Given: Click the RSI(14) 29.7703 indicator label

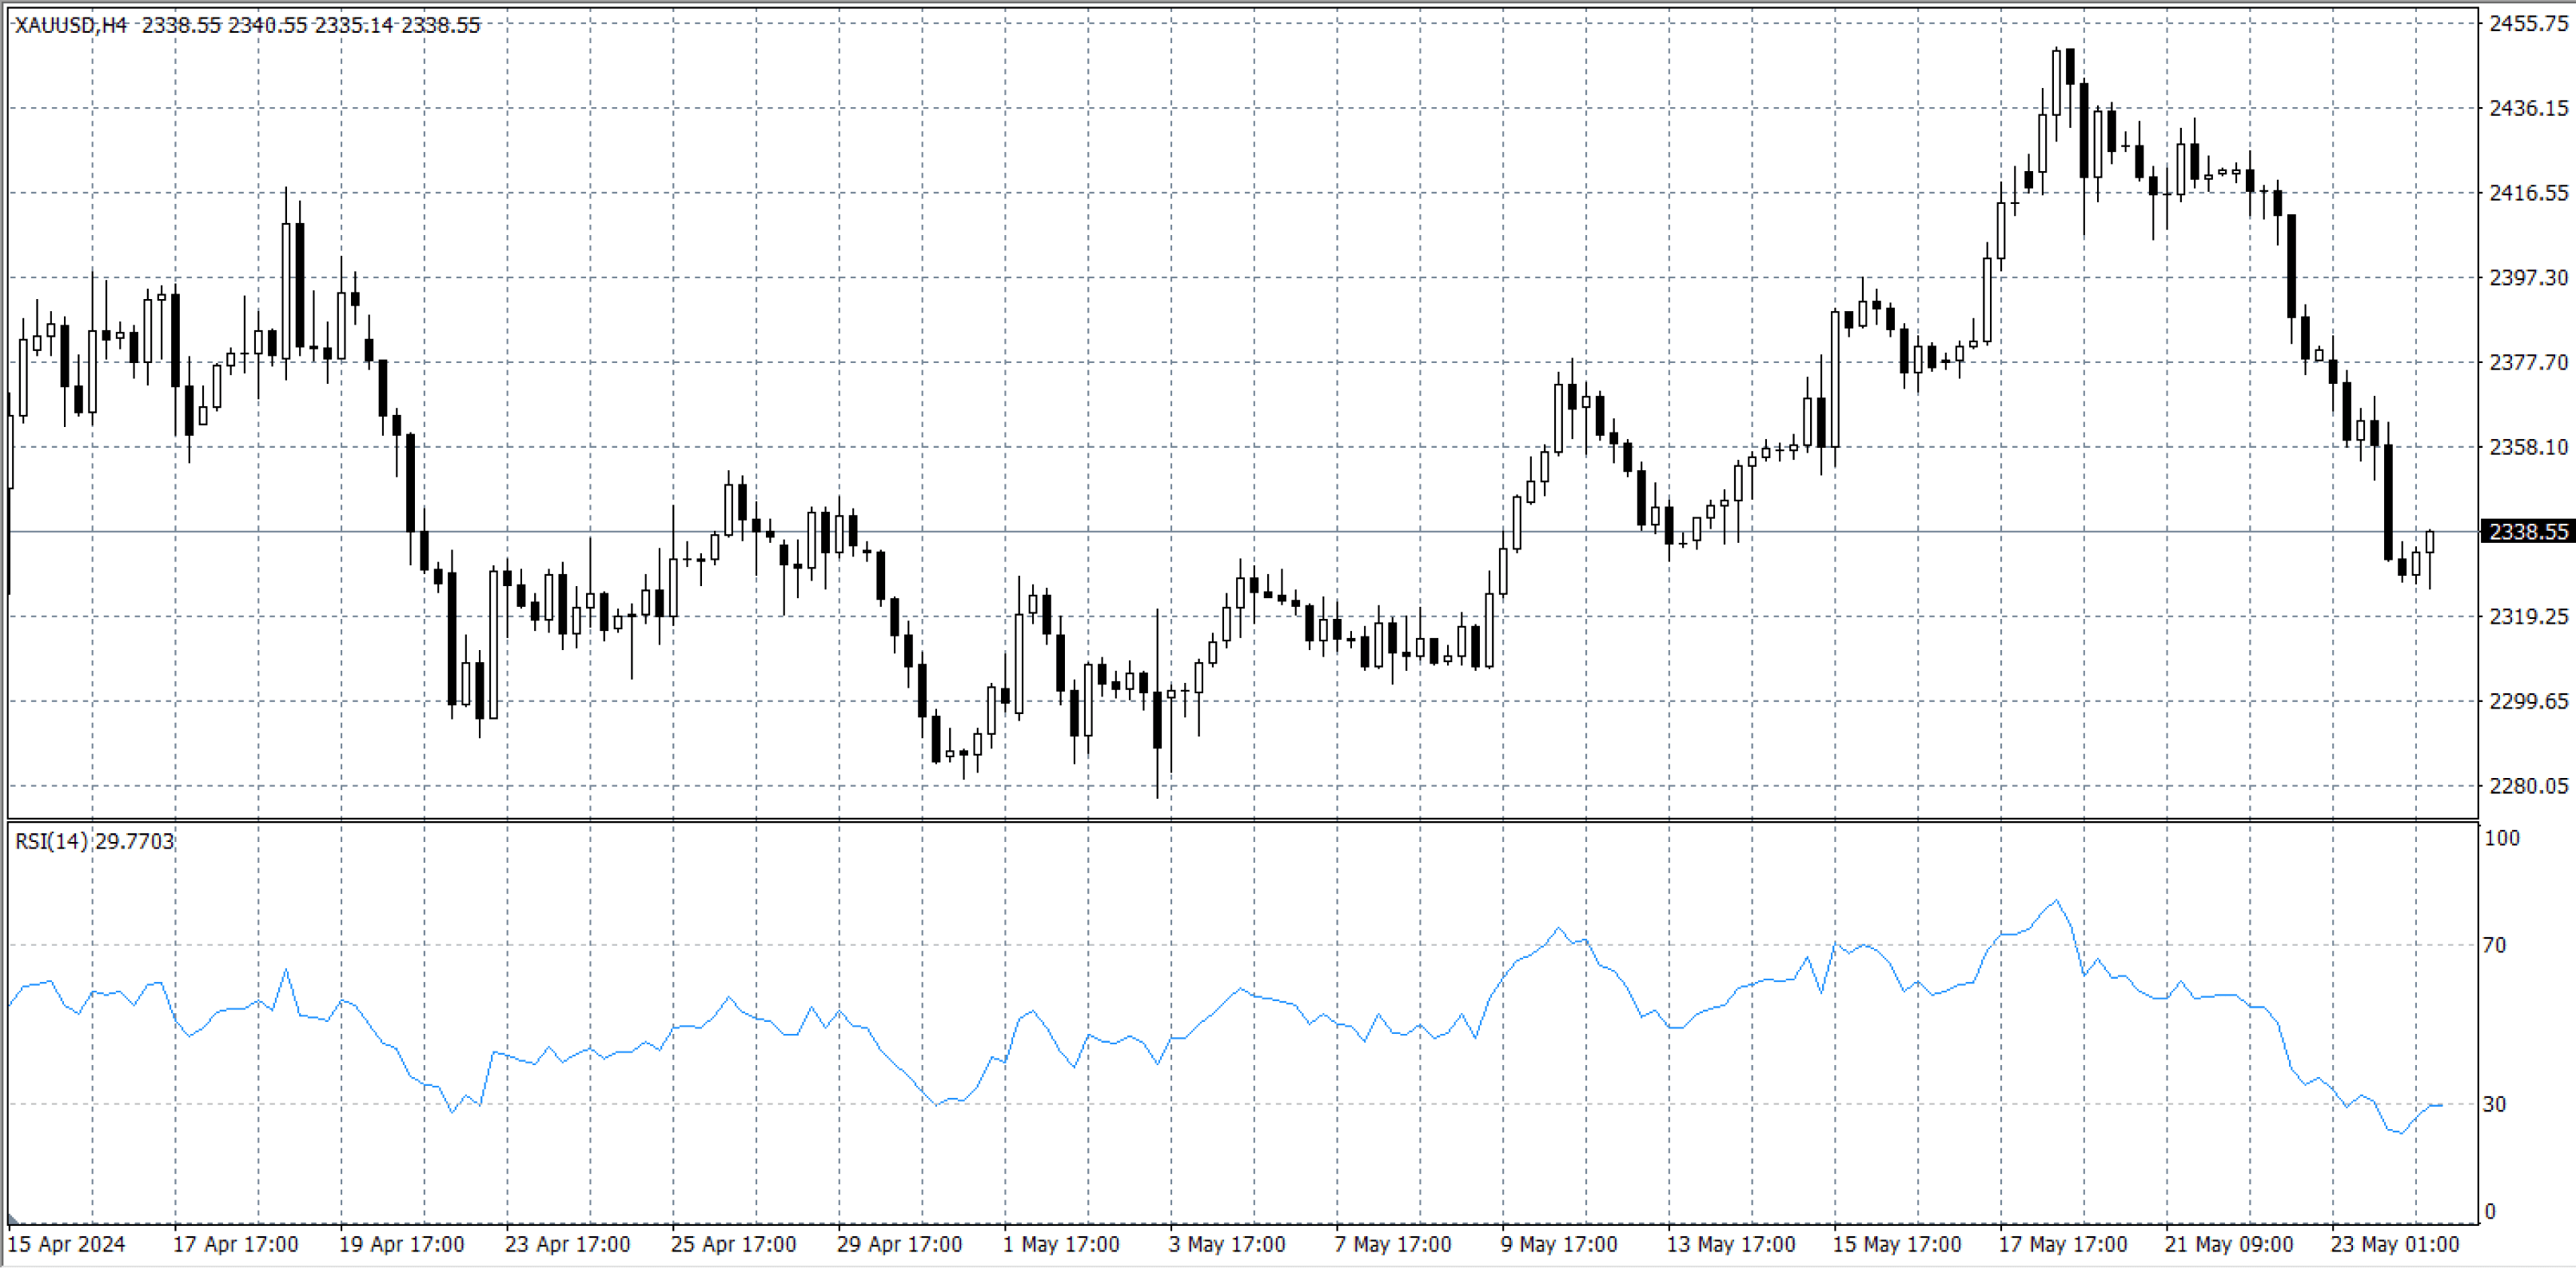Looking at the screenshot, I should (94, 841).
